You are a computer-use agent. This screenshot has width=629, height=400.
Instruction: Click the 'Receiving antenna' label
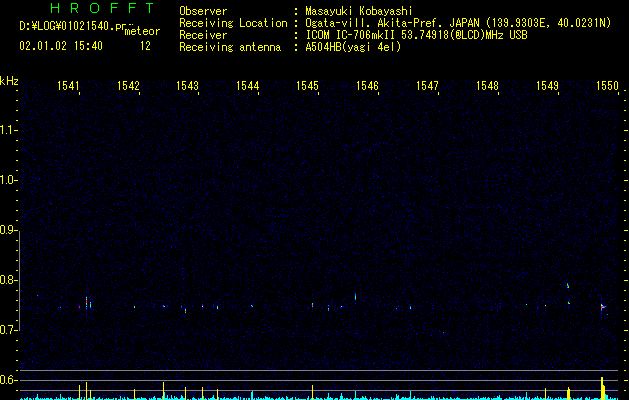click(x=230, y=47)
